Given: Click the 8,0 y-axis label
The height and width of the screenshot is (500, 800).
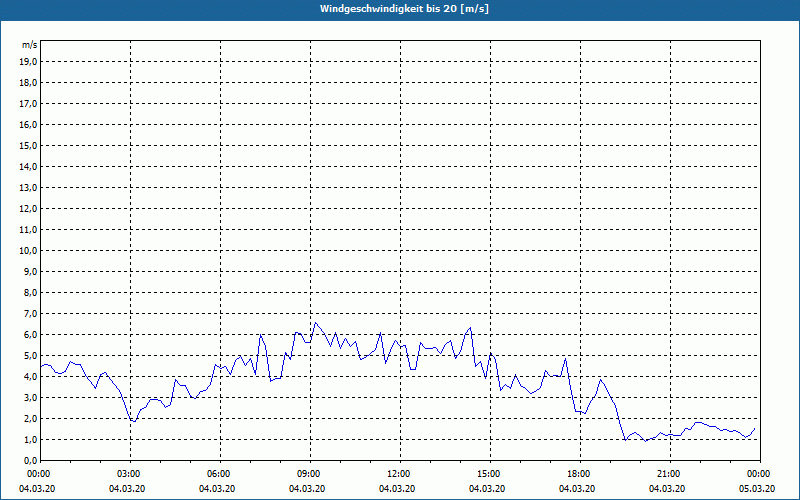Looking at the screenshot, I should 30,292.
